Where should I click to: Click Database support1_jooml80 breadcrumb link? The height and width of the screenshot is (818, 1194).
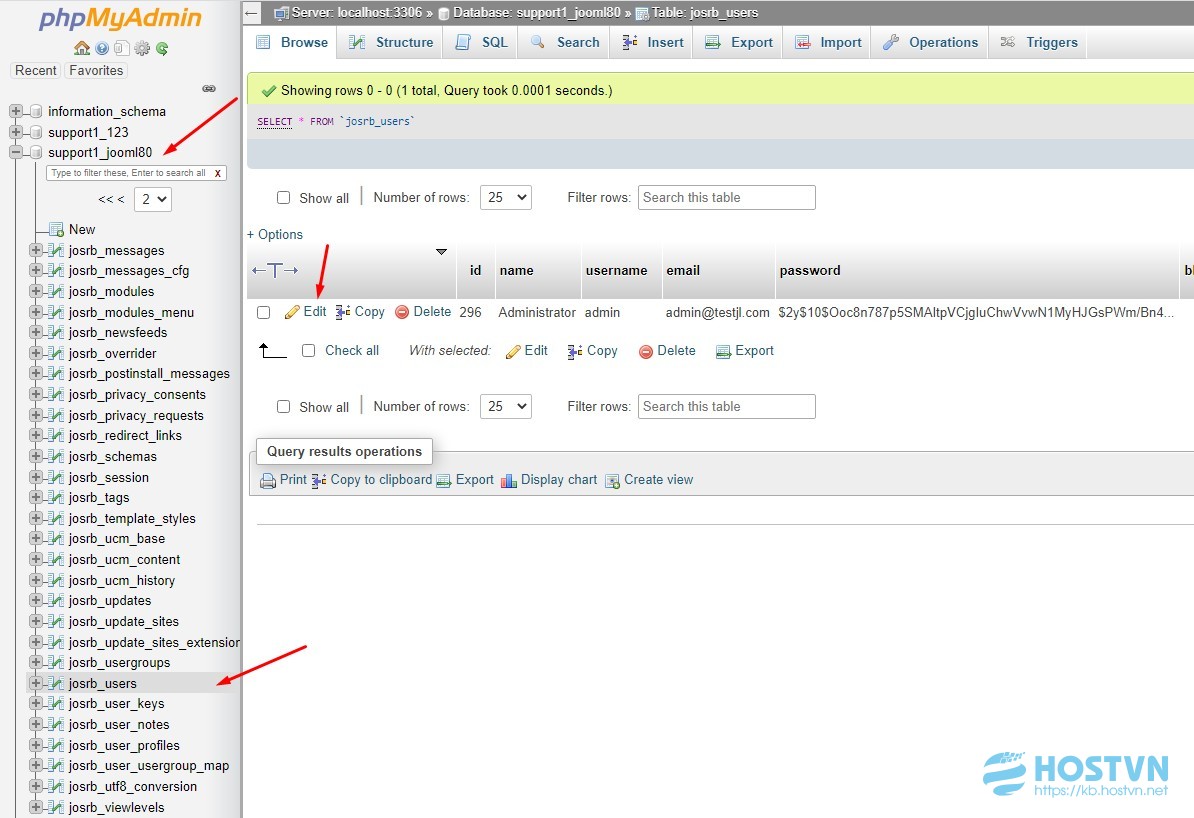[537, 12]
